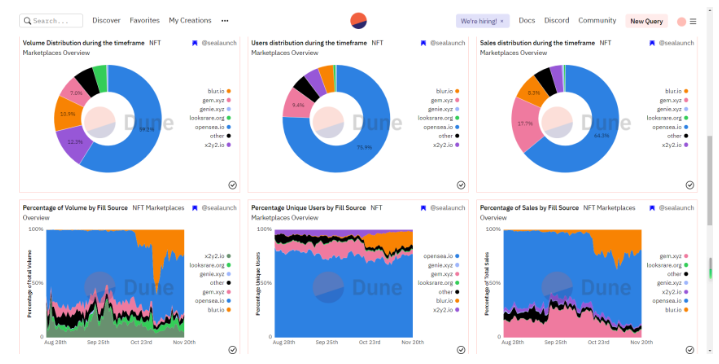This screenshot has height=364, width=719.
Task: Open Sales distribution during the timeframe title
Action: 537,43
